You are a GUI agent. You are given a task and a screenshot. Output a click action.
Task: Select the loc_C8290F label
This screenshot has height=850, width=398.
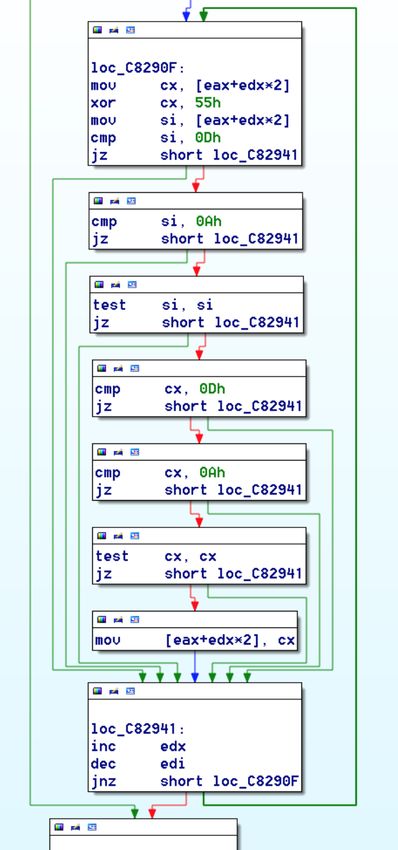pos(138,68)
